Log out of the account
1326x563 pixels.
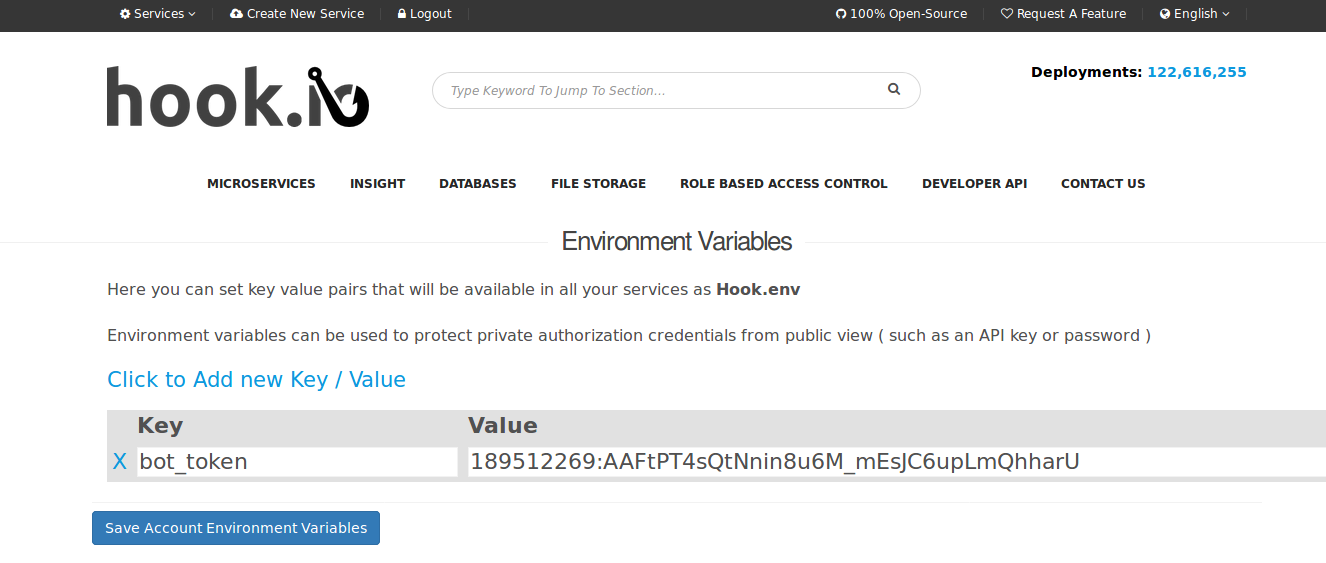coord(425,14)
